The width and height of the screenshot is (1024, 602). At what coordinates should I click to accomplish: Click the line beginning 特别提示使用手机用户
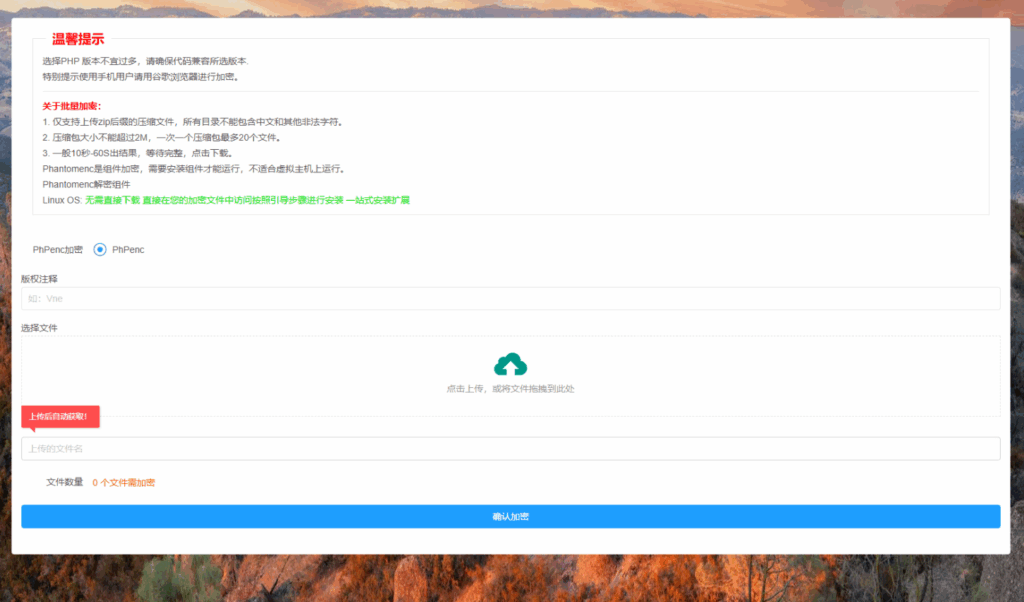click(x=142, y=77)
